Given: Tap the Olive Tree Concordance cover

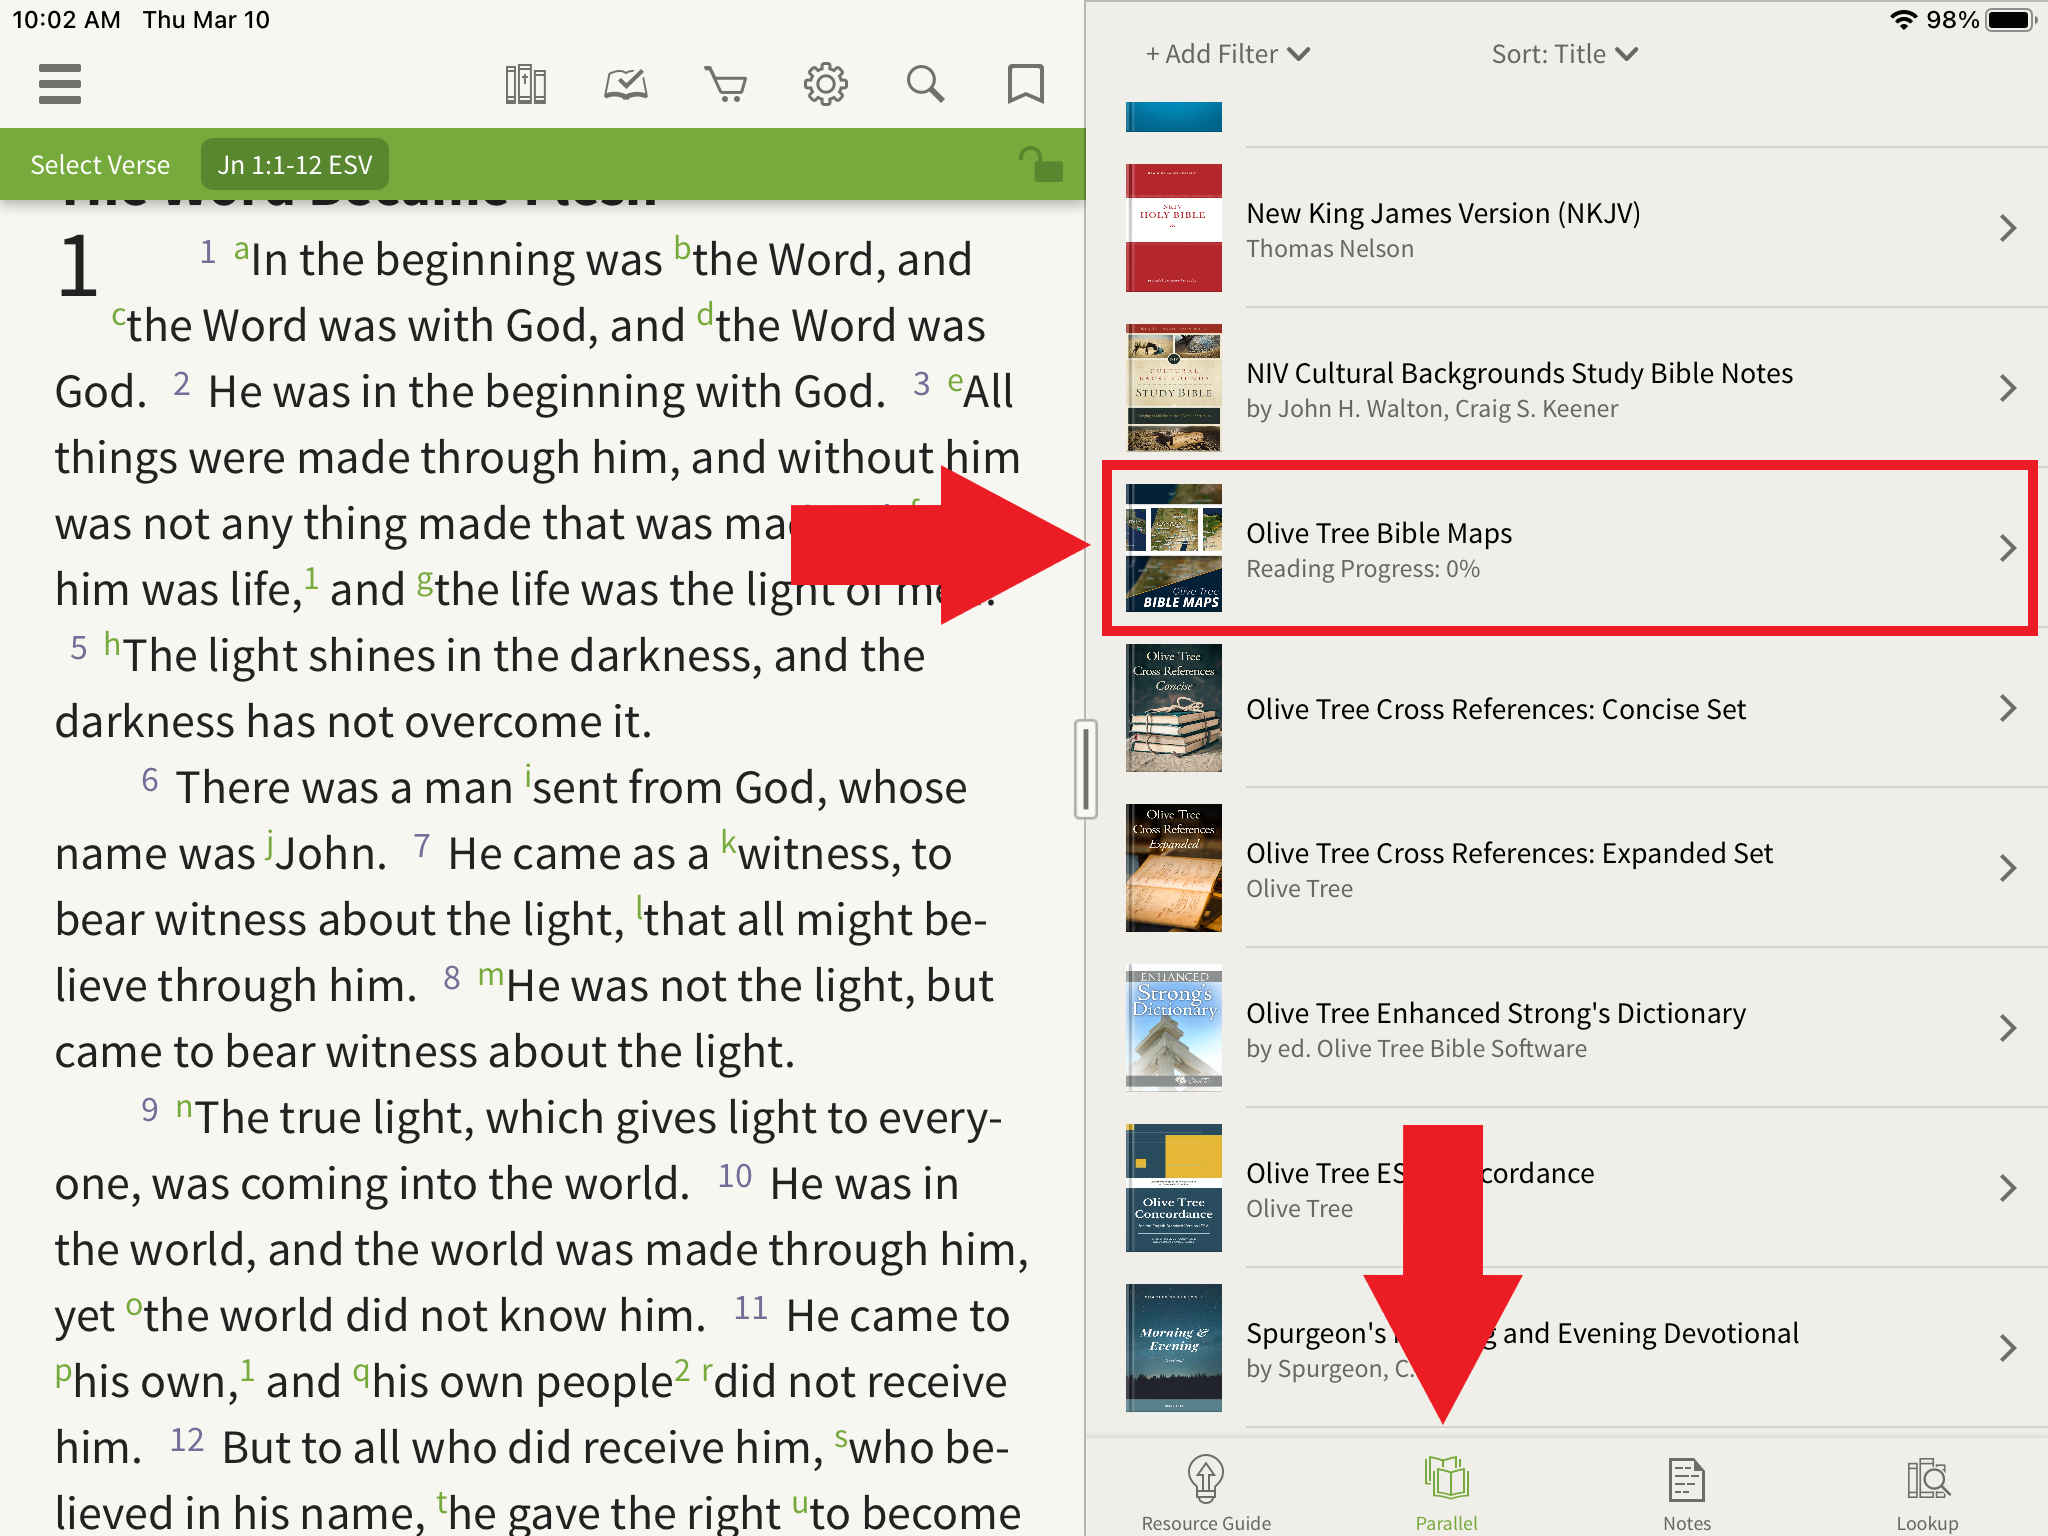Looking at the screenshot, I should coord(1174,1188).
